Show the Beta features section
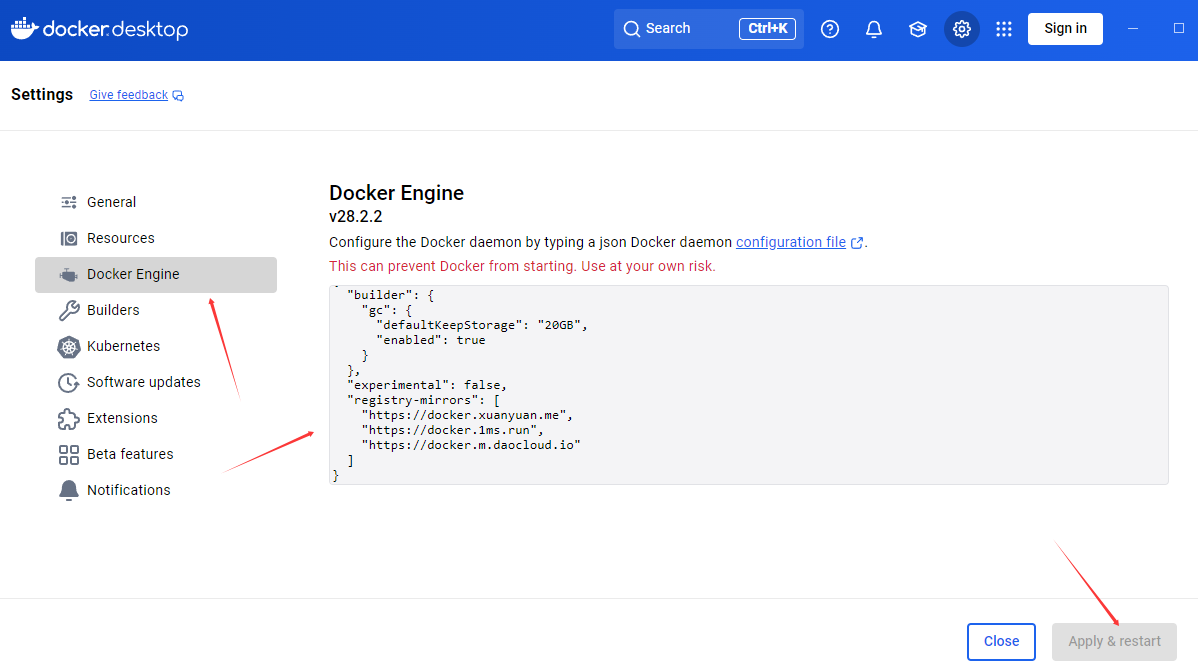The height and width of the screenshot is (666, 1198). tap(156, 454)
